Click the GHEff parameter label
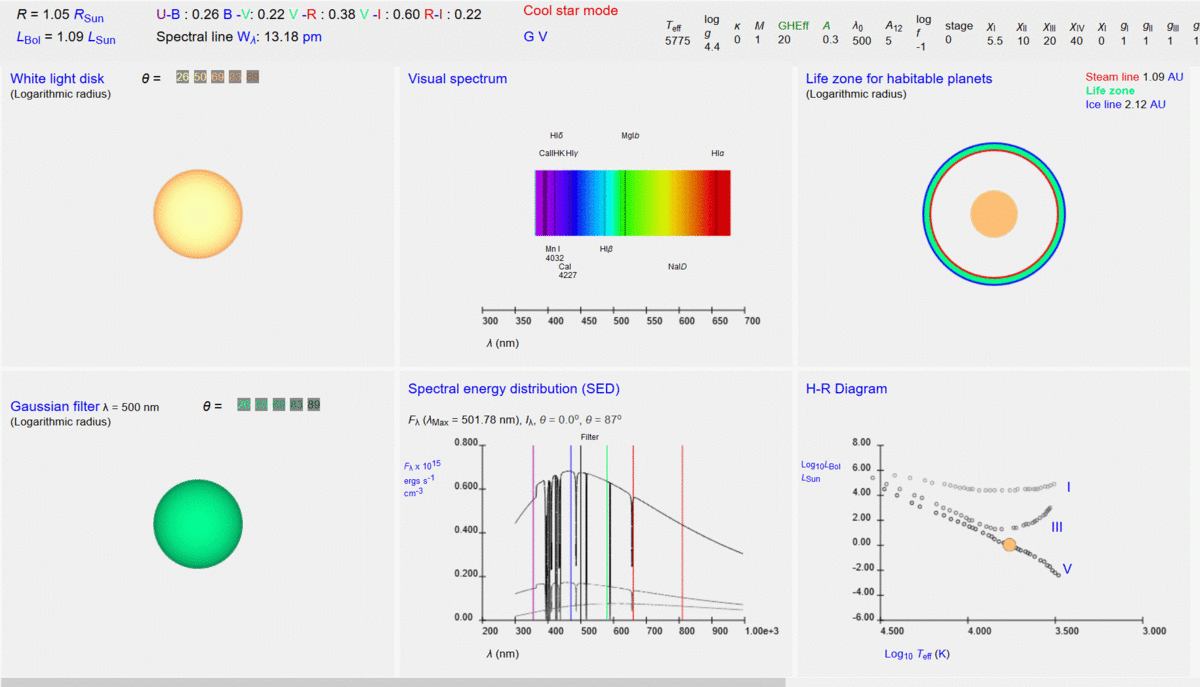1200x687 pixels. [793, 26]
